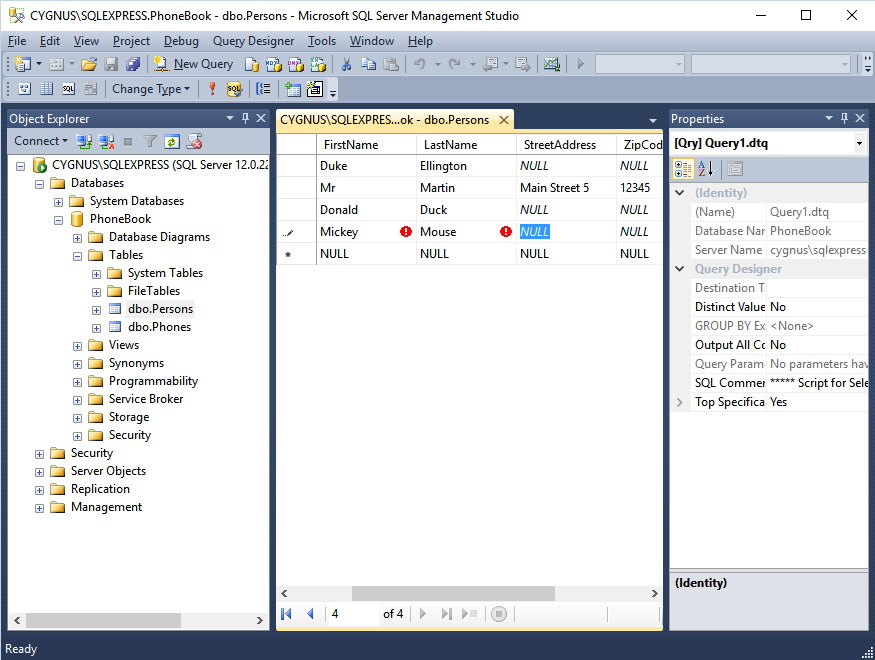The height and width of the screenshot is (660, 875).
Task: Show the SQL pane
Action: click(69, 89)
